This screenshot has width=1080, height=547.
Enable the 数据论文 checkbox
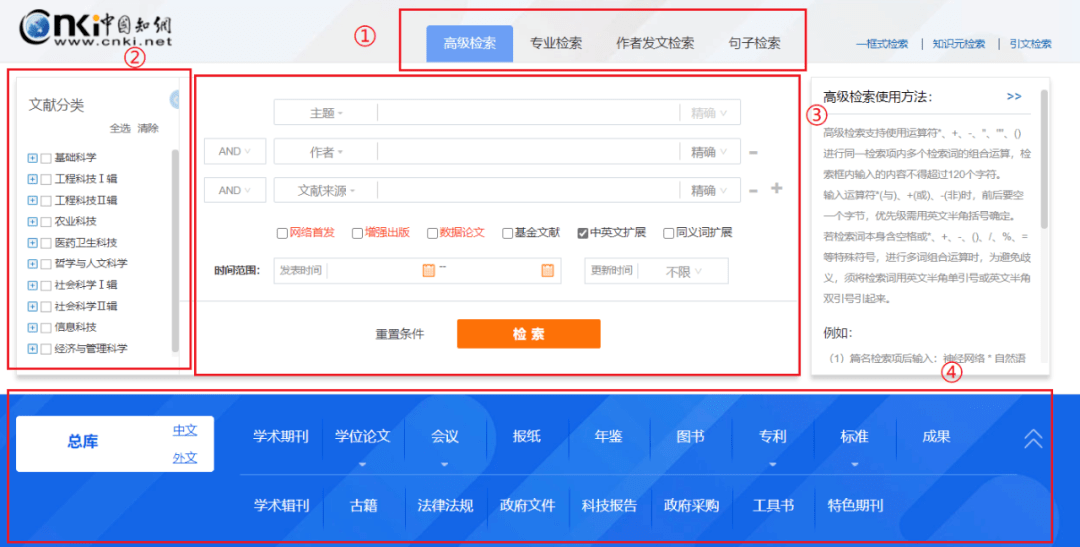point(433,234)
